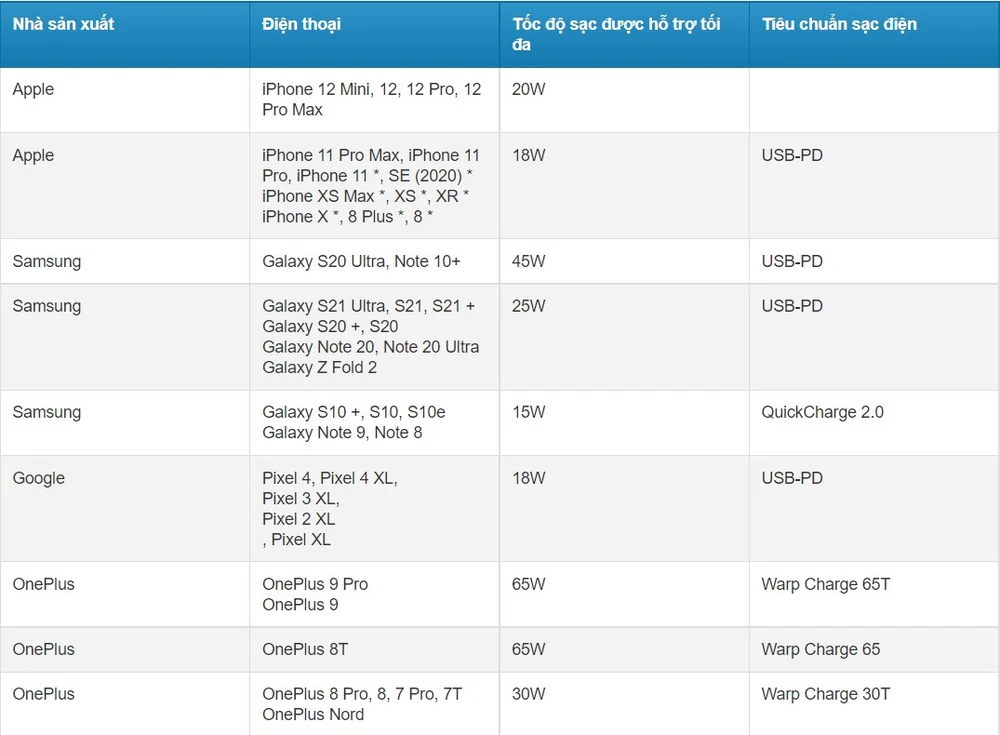Click the "Tiêu chuẩn sạc điện" column header
1000x735 pixels.
coord(839,24)
